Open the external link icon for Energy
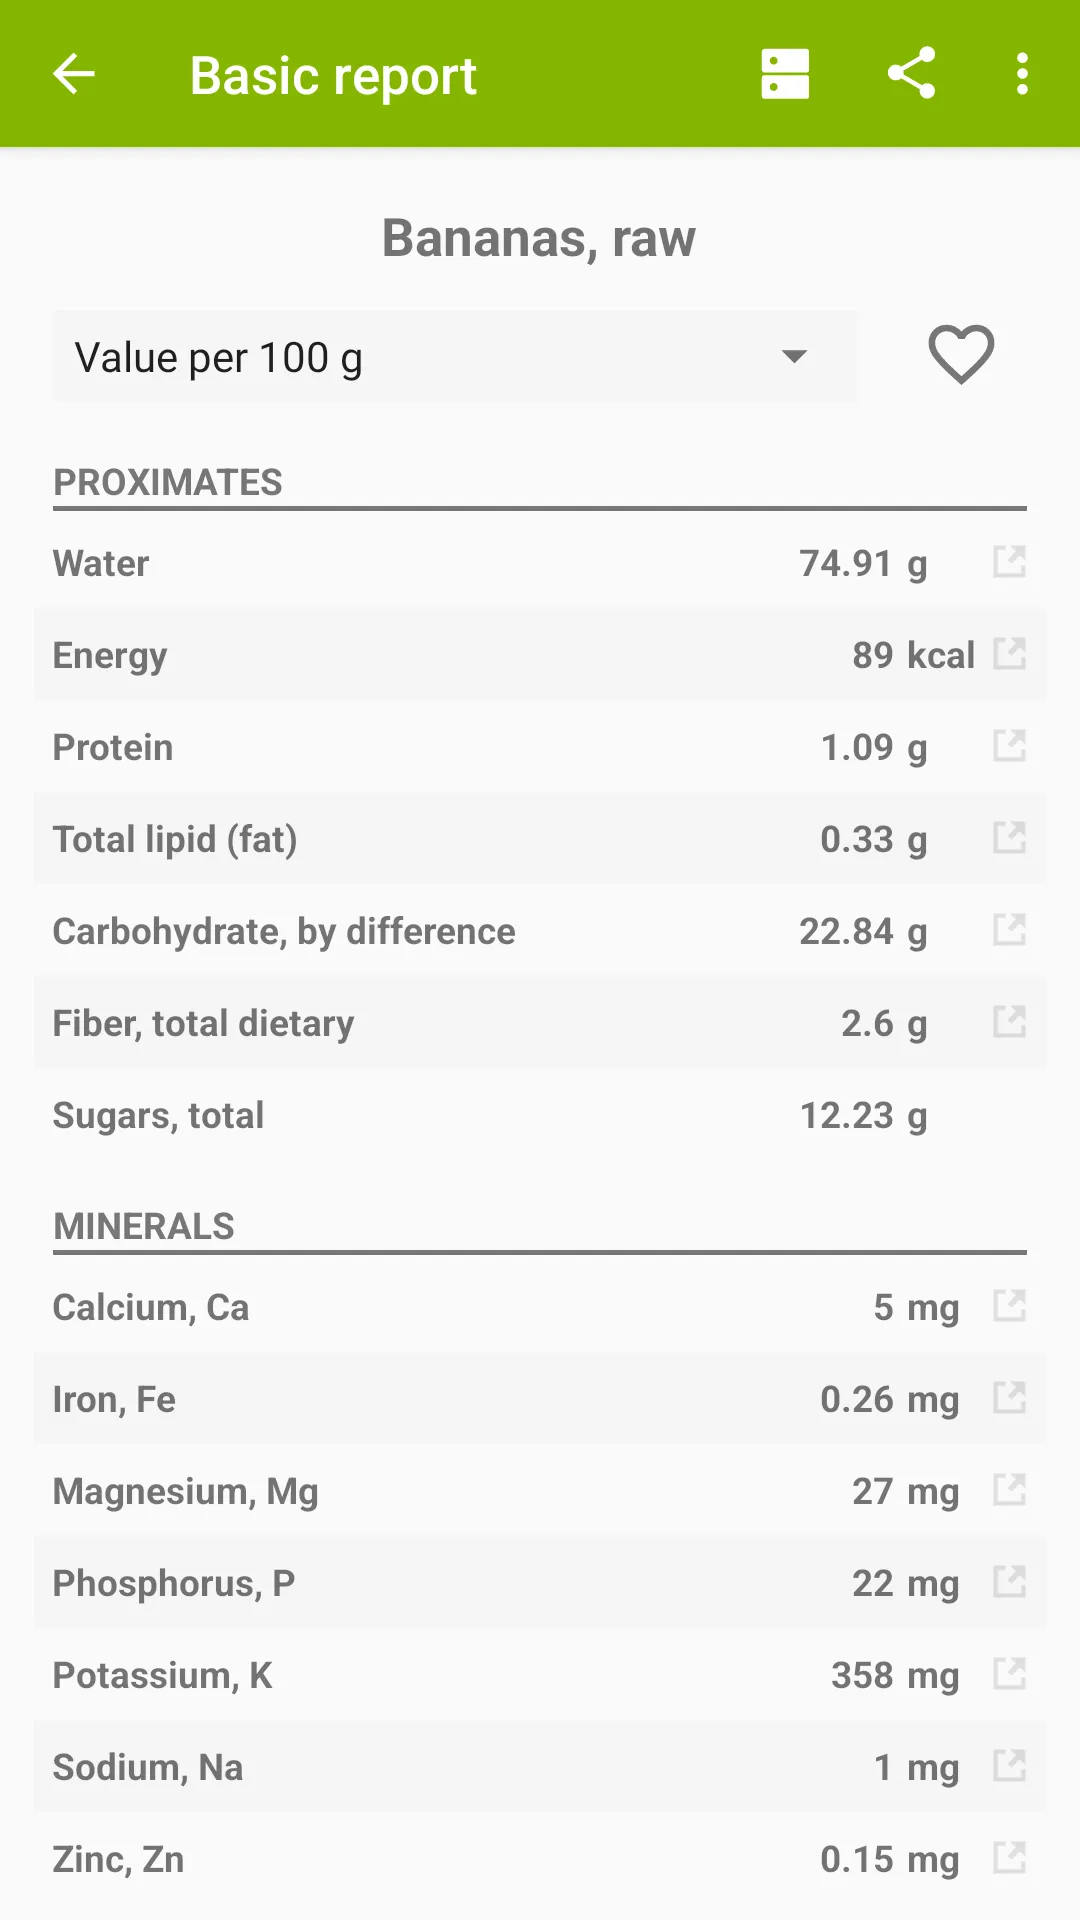 [1009, 654]
